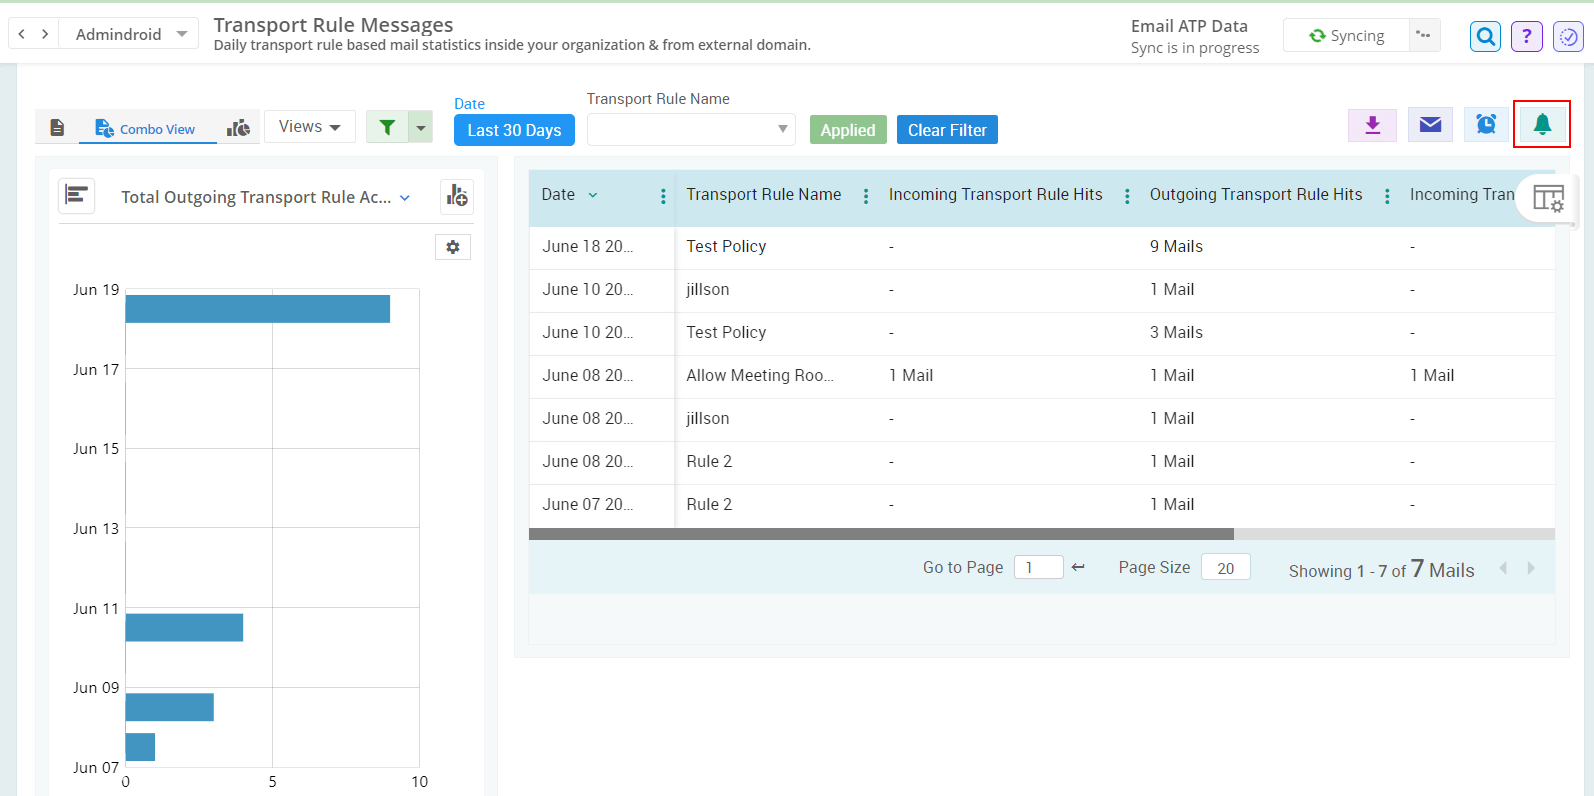Switch to the chart-only view tab

tap(238, 128)
